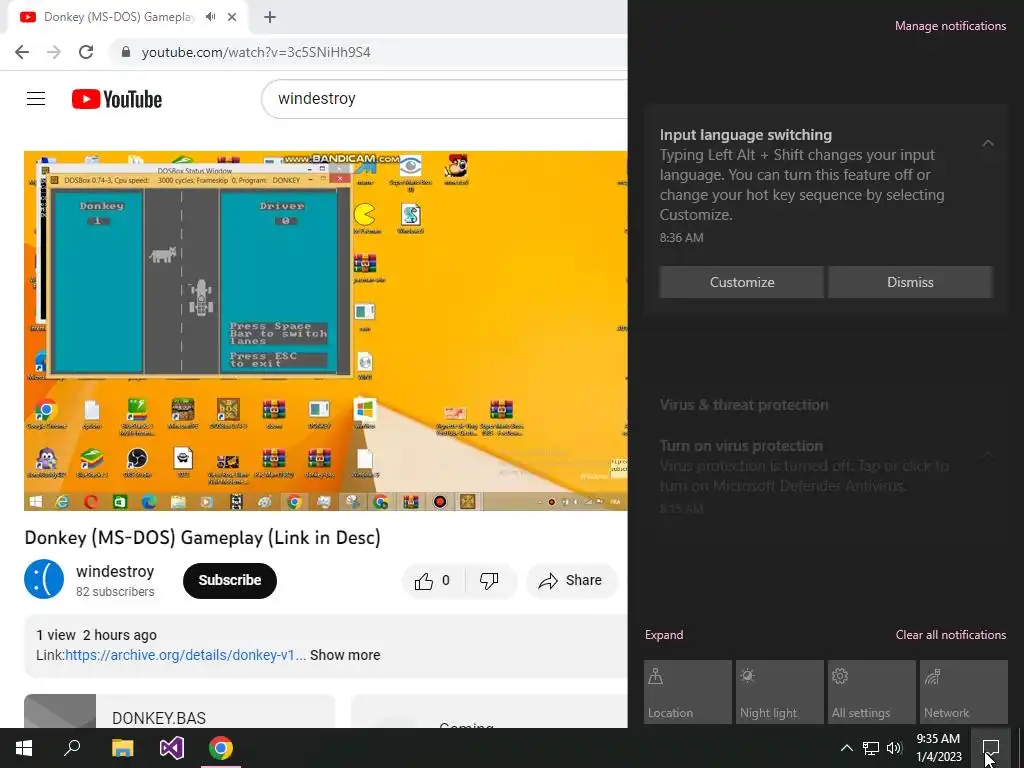Click Customize on the language notification
The height and width of the screenshot is (768, 1024).
(742, 282)
